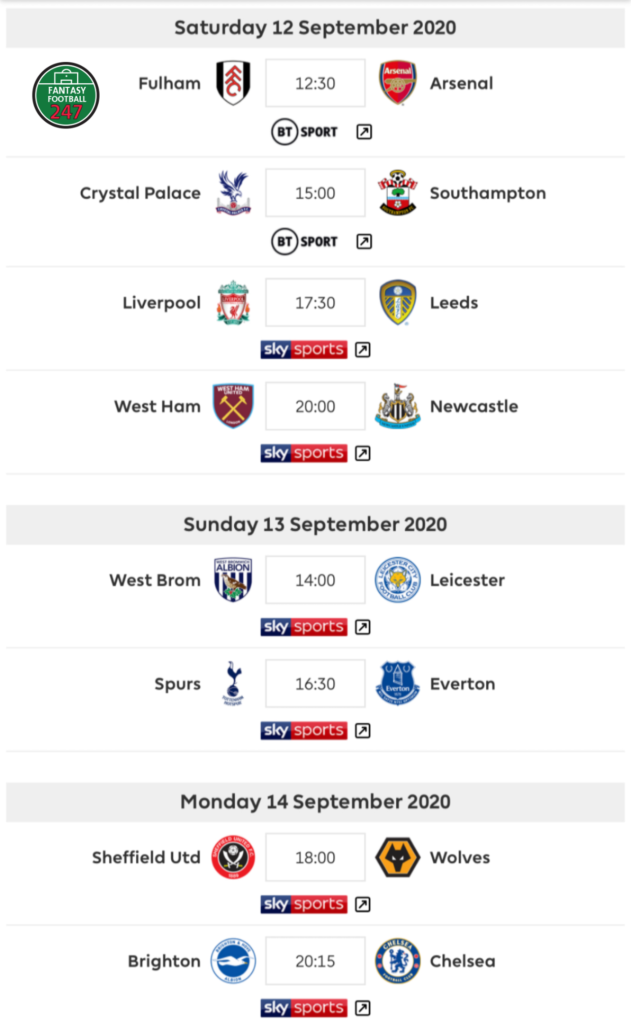The image size is (631, 1024).
Task: Click Sky Sports logo under Spurs v Everton
Action: (x=304, y=730)
